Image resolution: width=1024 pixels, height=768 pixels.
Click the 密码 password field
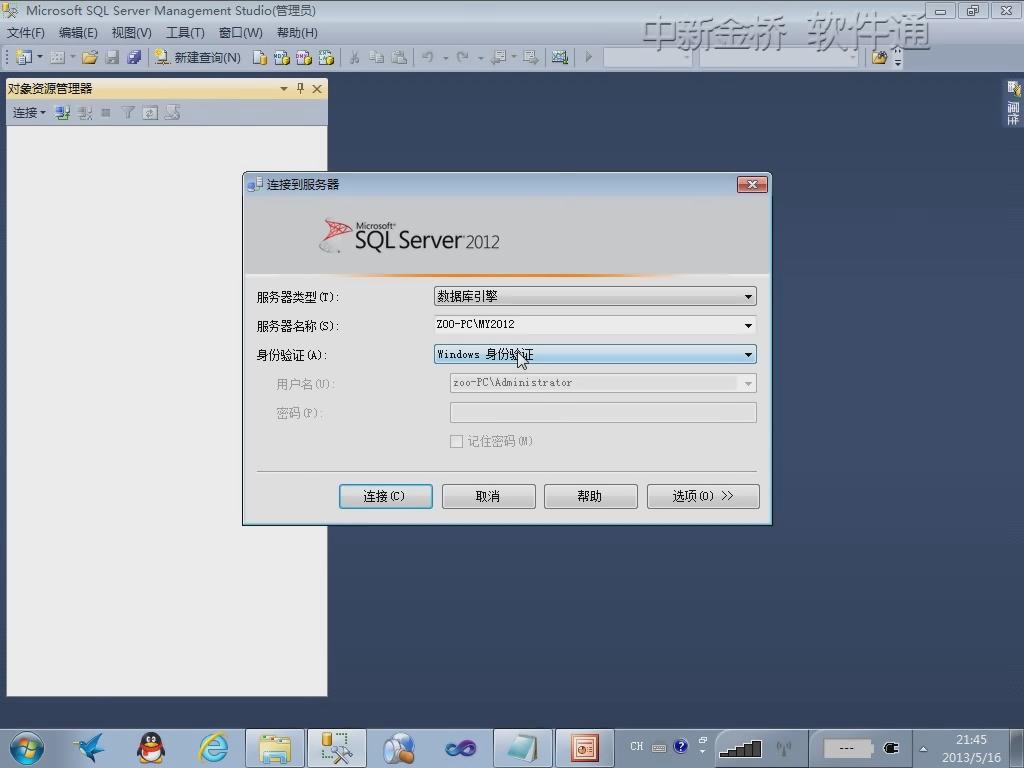point(603,412)
